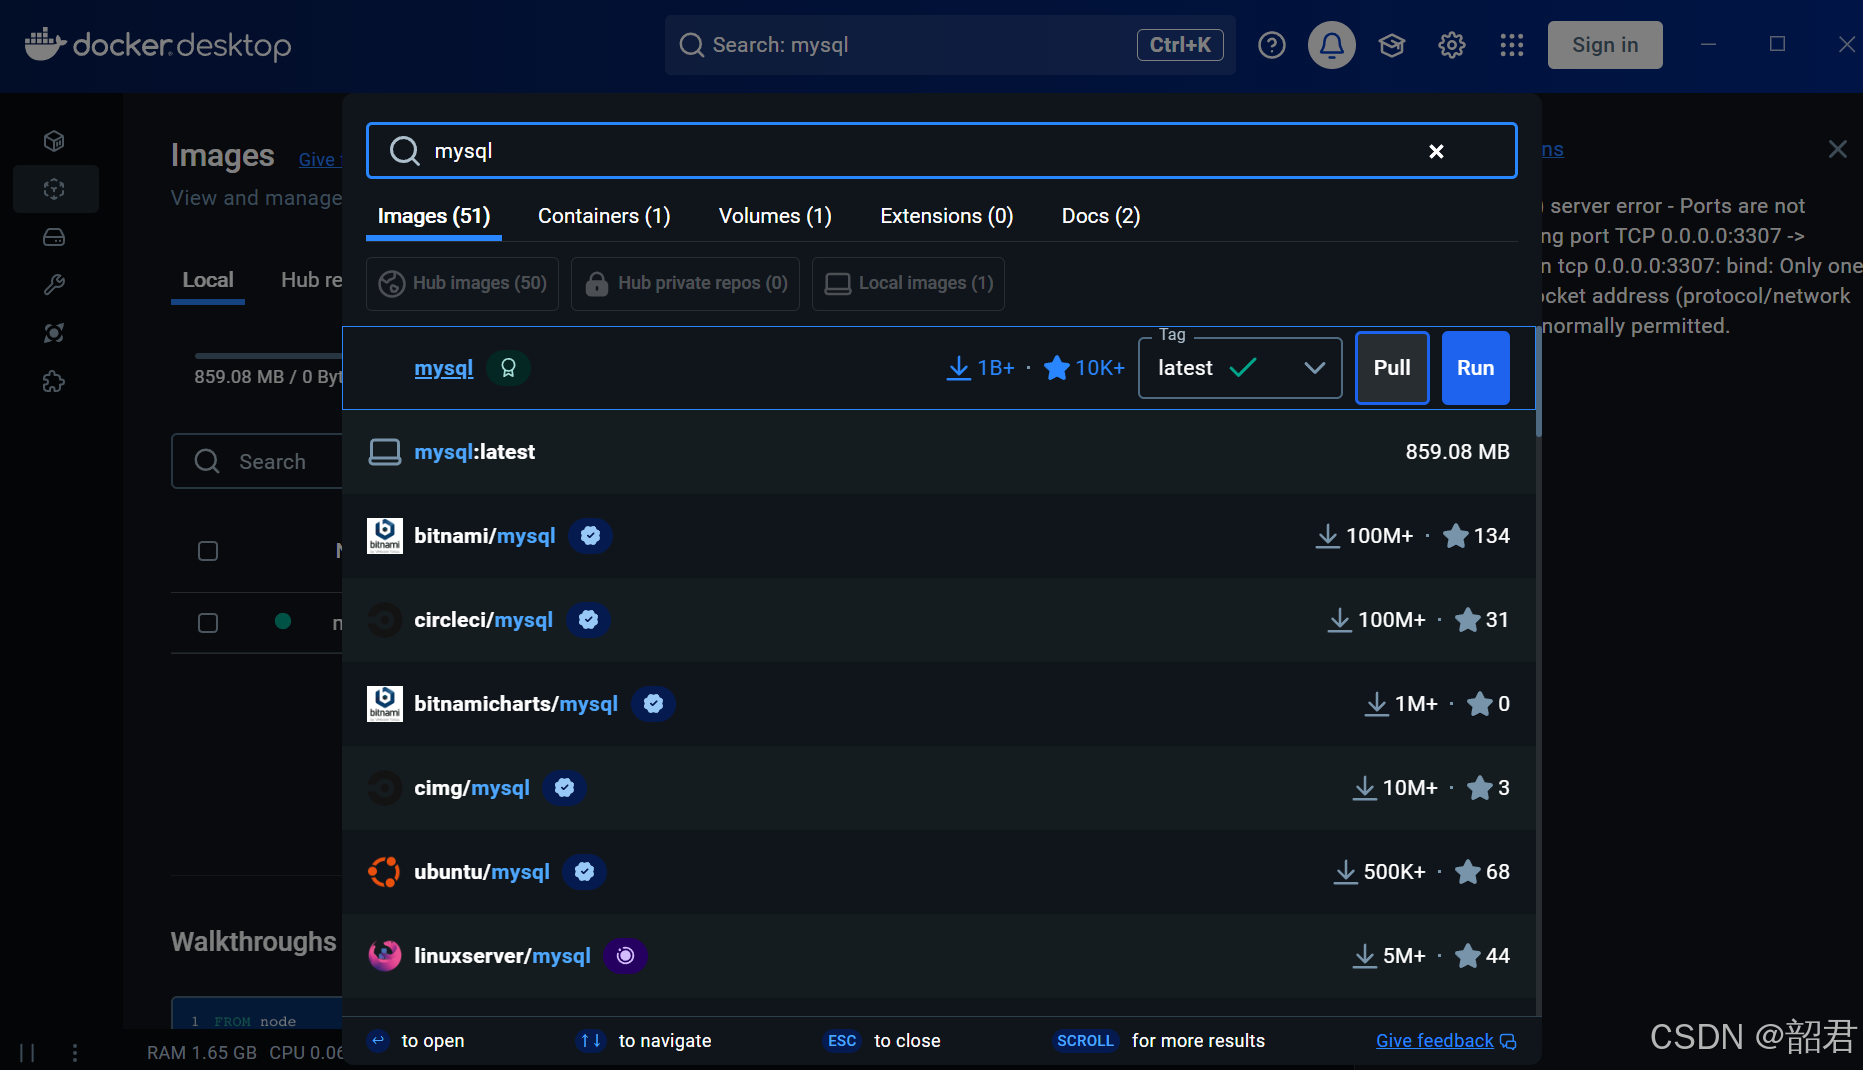Open the mysql official image link
This screenshot has height=1070, width=1863.
[444, 368]
